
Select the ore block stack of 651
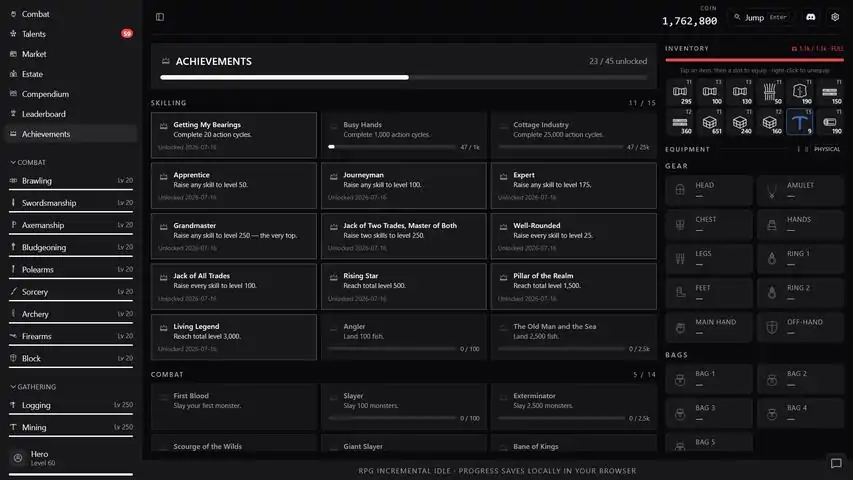click(709, 122)
